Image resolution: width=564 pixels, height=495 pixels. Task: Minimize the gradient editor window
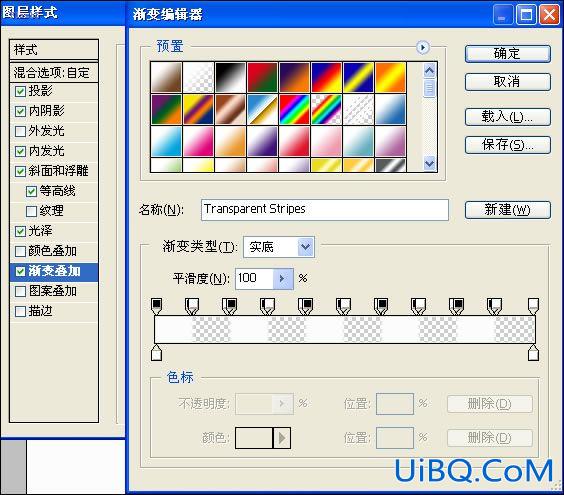(x=502, y=14)
